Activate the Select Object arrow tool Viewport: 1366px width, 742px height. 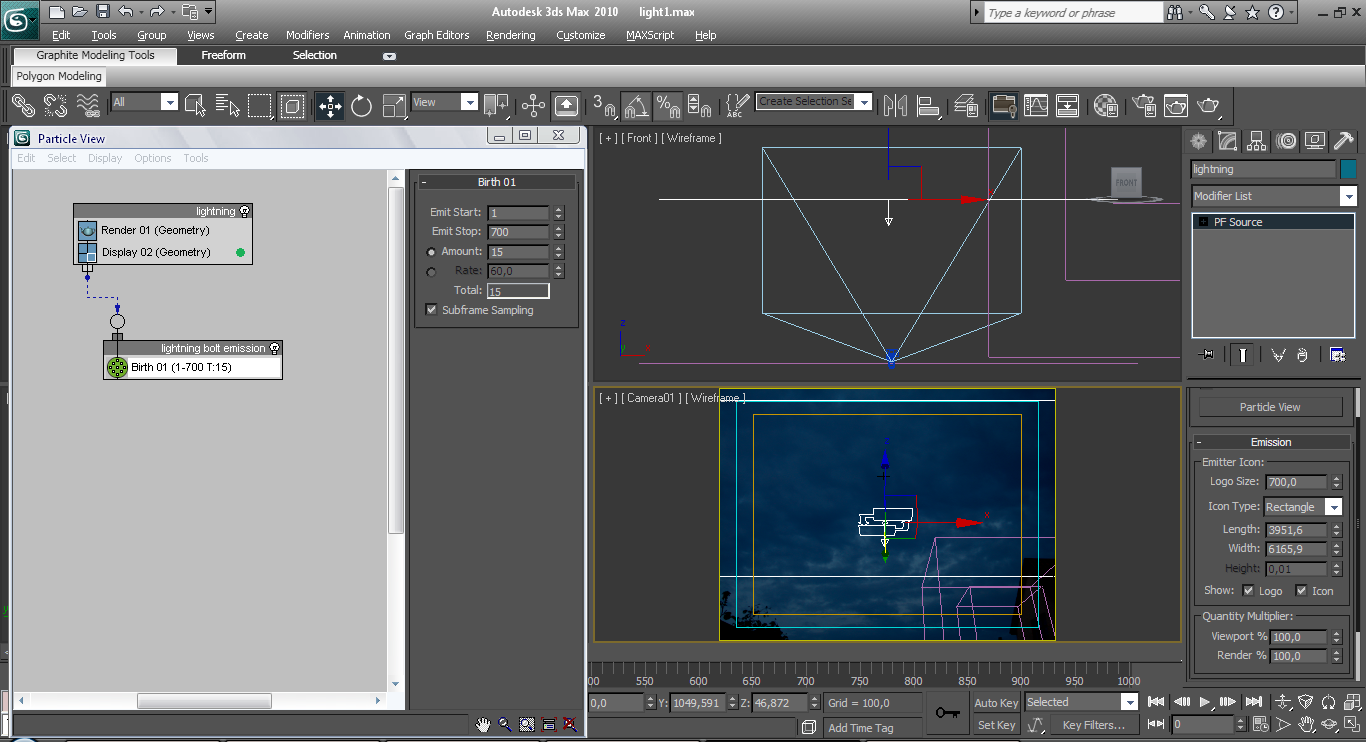click(x=196, y=105)
